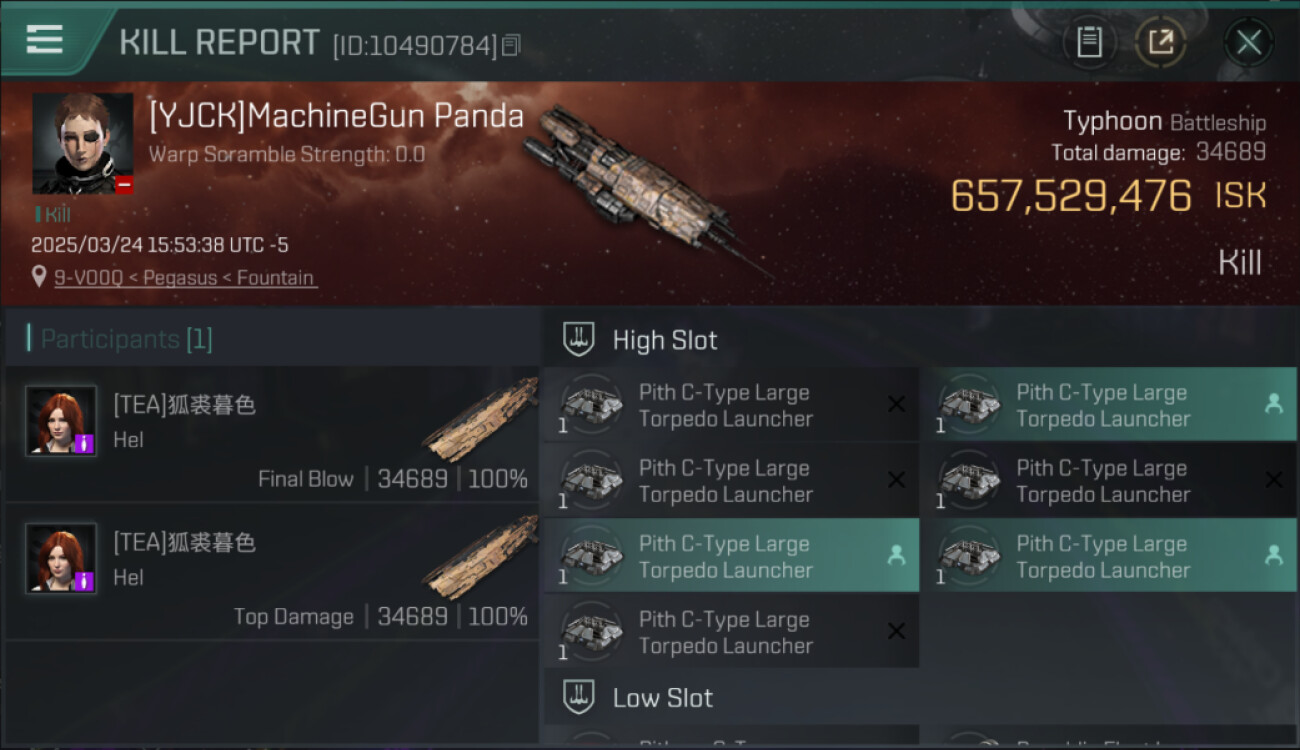
Task: Click X on second-row right Torpedo Launcher
Action: (1273, 480)
